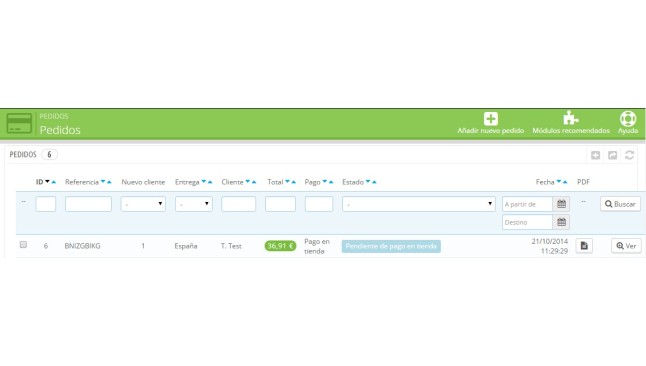Sort Referencia column descending
The width and height of the screenshot is (646, 366).
pos(103,181)
